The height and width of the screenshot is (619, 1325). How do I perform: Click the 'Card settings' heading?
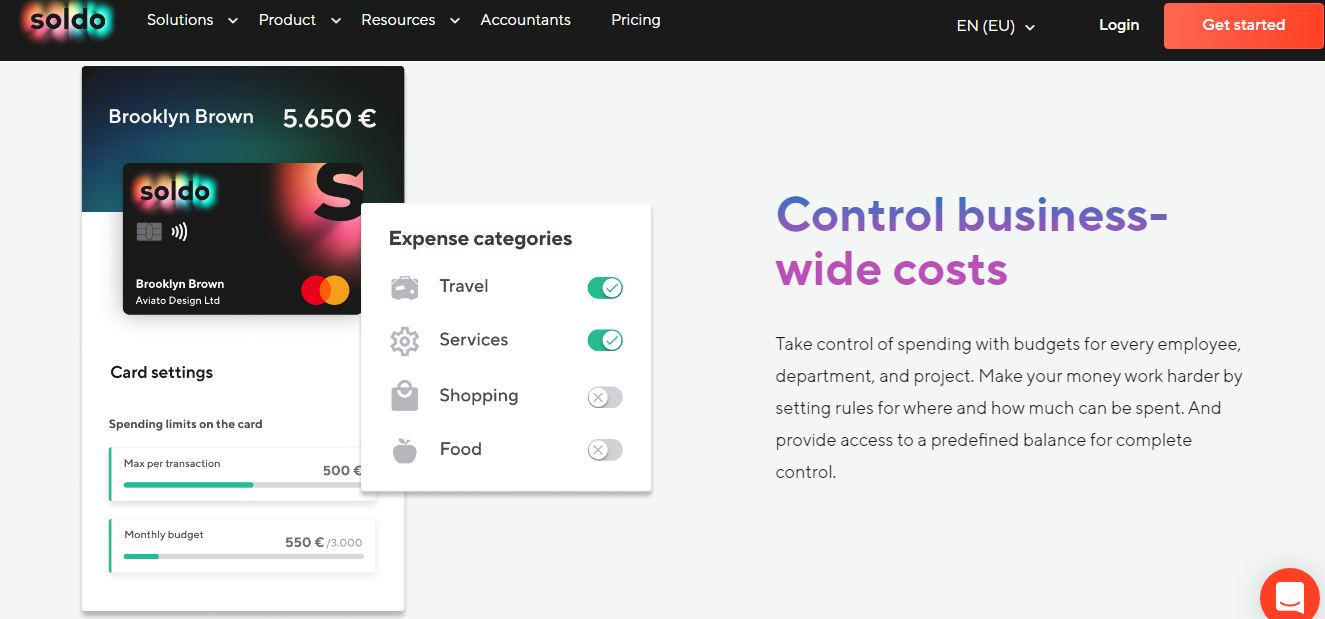click(x=161, y=372)
